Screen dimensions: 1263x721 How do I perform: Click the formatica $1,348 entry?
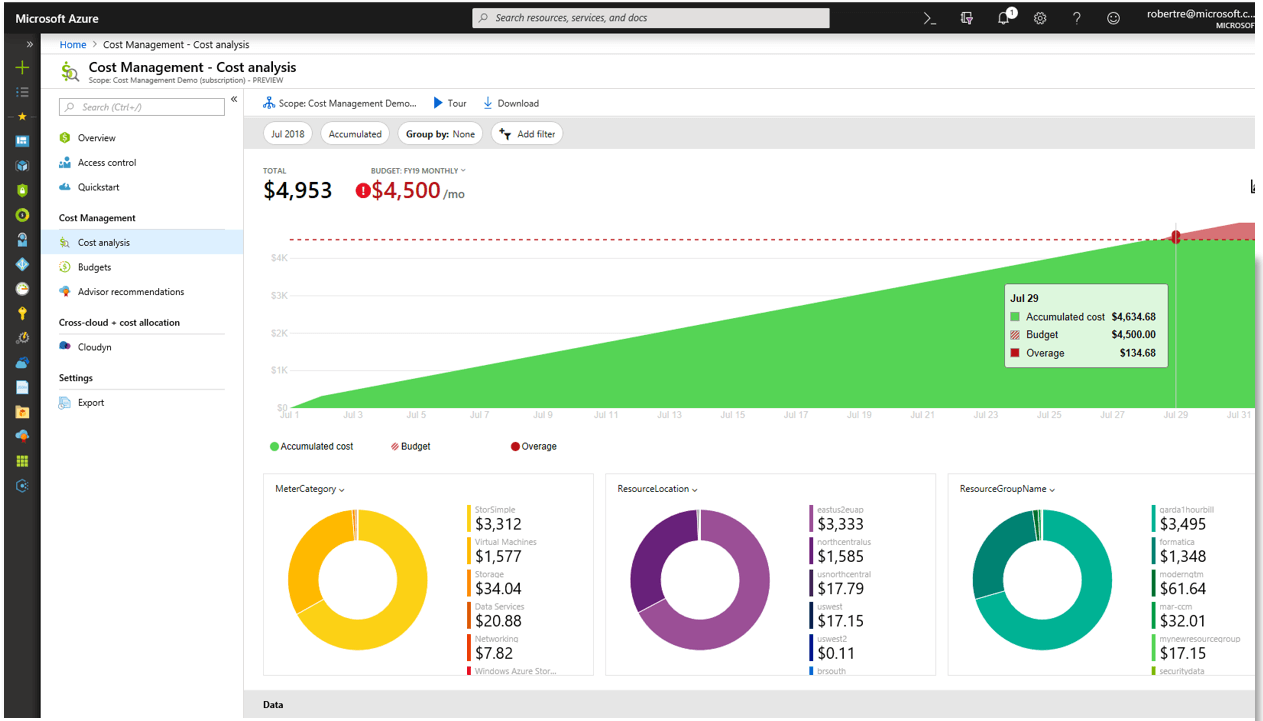[x=1183, y=551]
